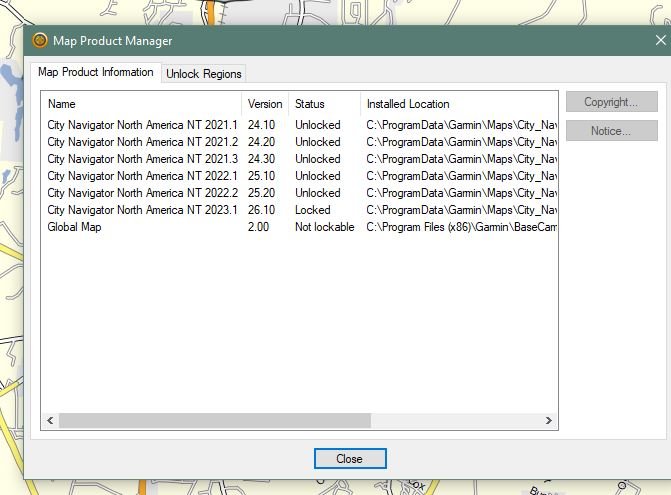Click version 25.20 cell
The height and width of the screenshot is (495, 671).
[261, 193]
